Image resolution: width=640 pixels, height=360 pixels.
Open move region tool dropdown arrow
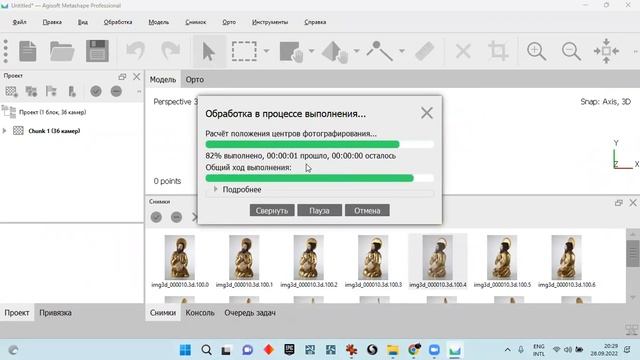point(311,51)
